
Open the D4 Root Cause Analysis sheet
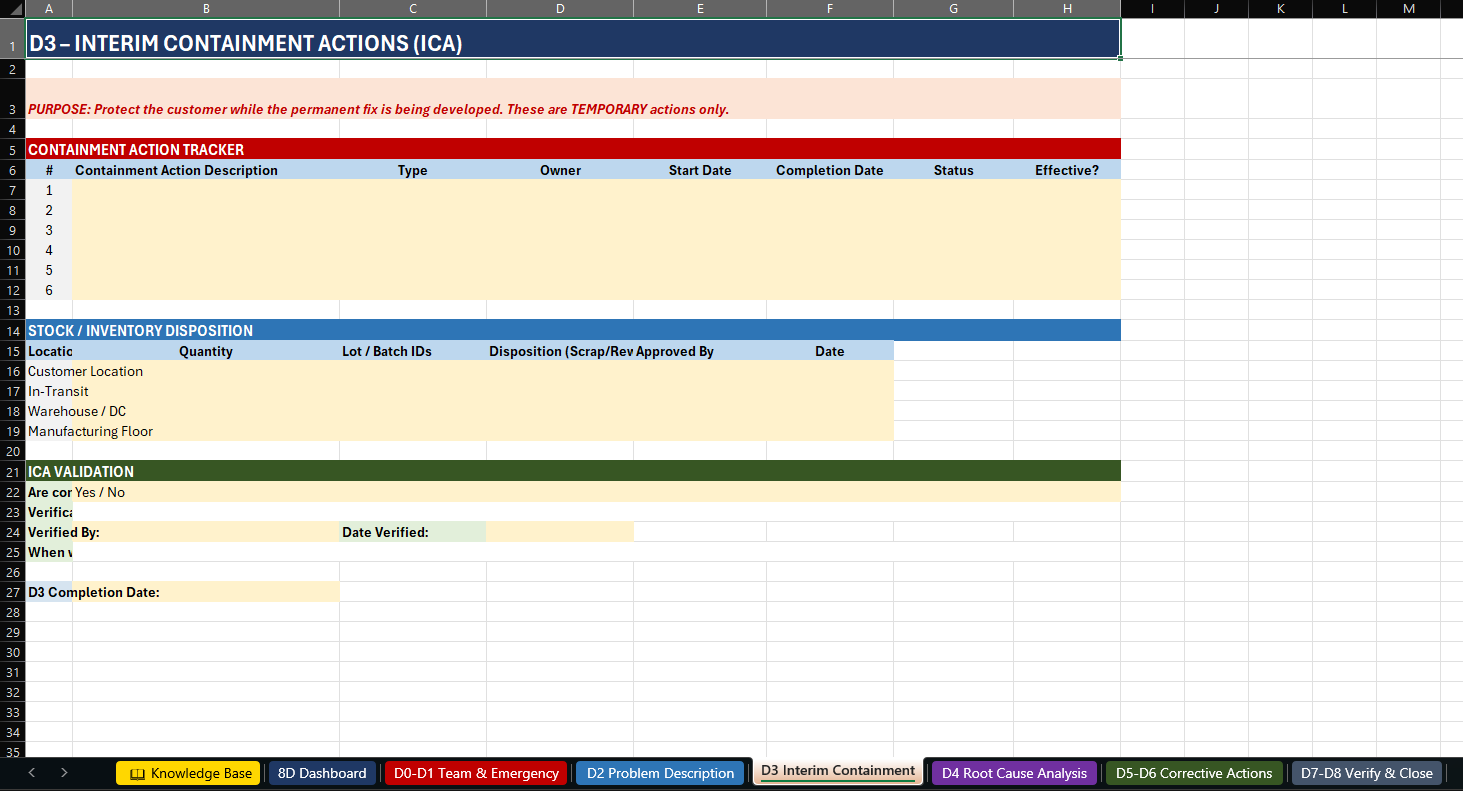[1013, 773]
